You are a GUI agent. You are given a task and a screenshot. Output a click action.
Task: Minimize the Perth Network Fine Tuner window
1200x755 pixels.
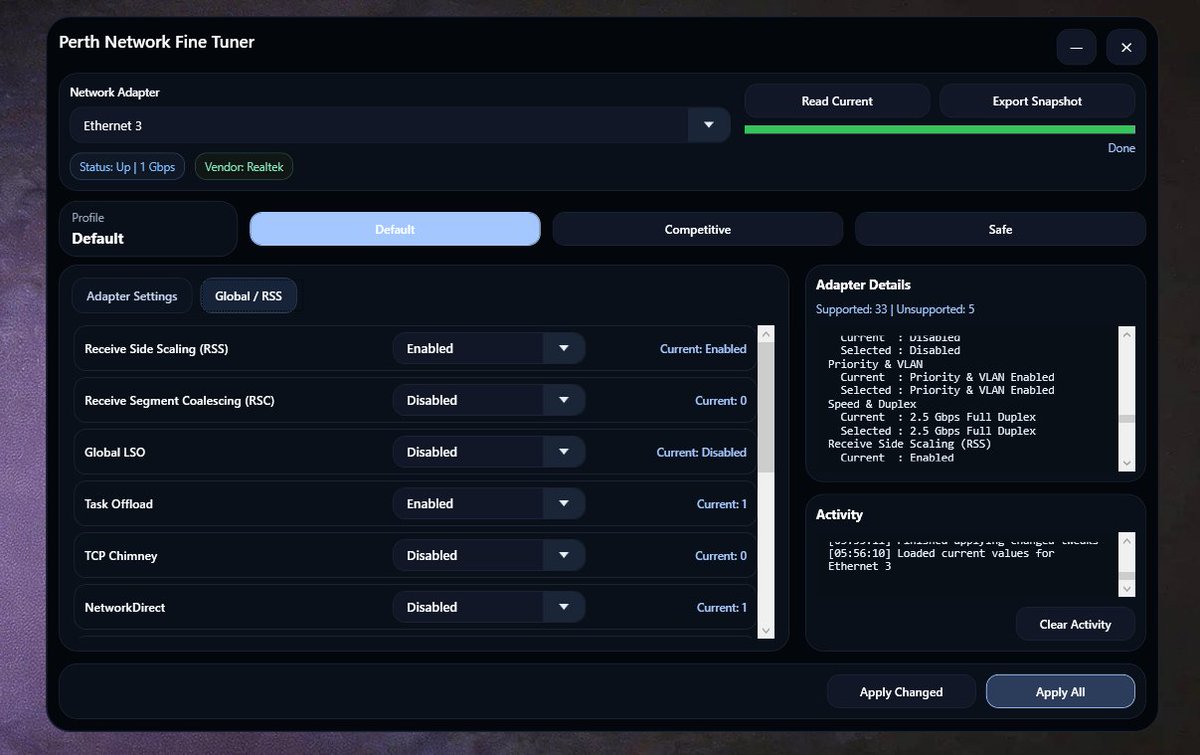[1077, 47]
